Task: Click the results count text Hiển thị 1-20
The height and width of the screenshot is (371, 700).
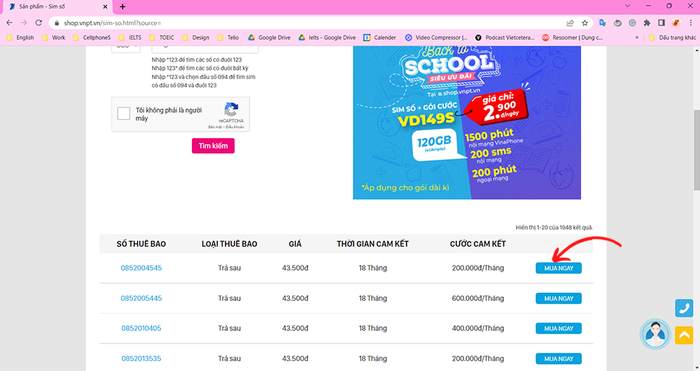Action: point(554,228)
